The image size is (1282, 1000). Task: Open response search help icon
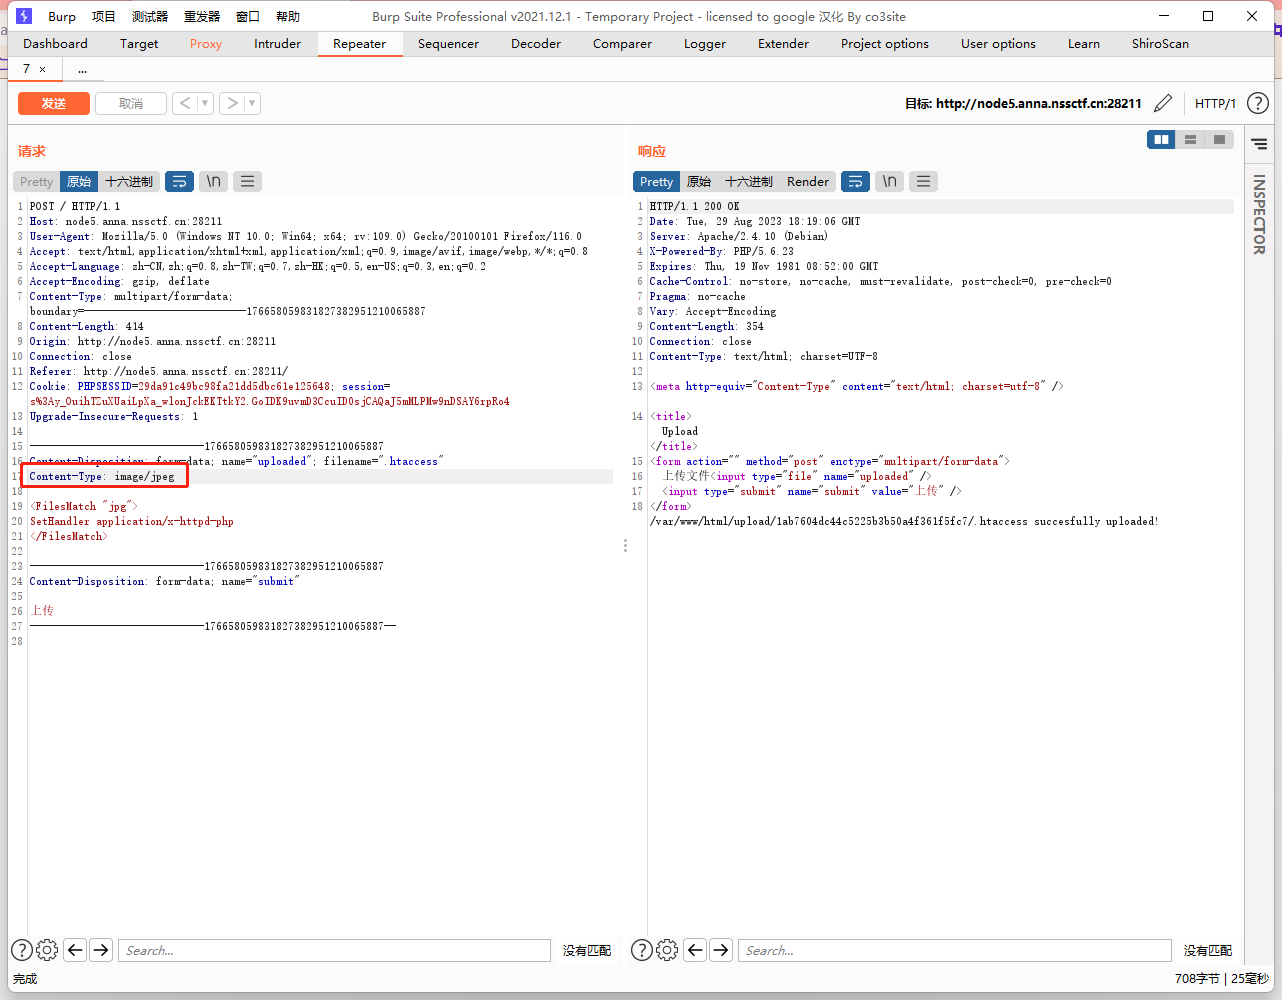pos(642,950)
